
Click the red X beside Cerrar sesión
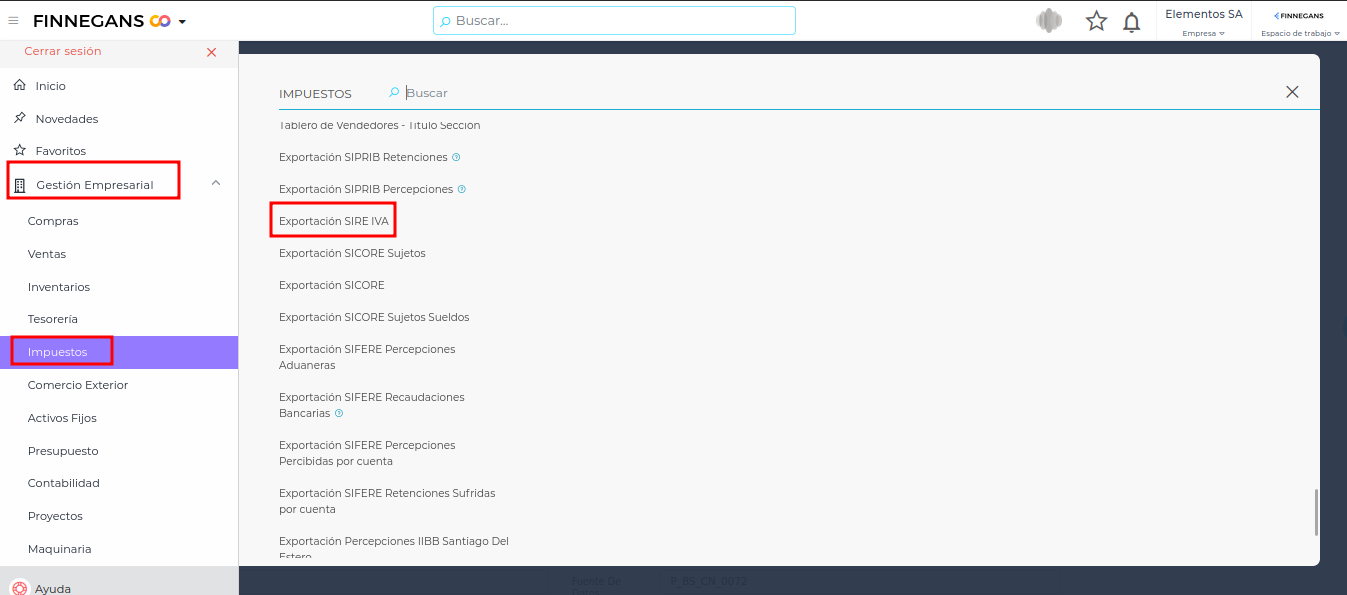point(211,52)
